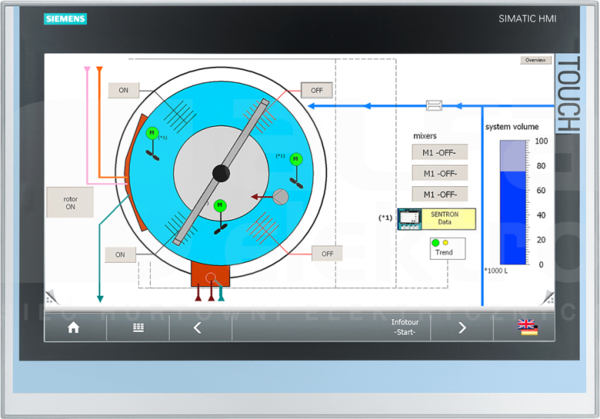Click the scale value 20
The image size is (600, 419).
tap(541, 240)
